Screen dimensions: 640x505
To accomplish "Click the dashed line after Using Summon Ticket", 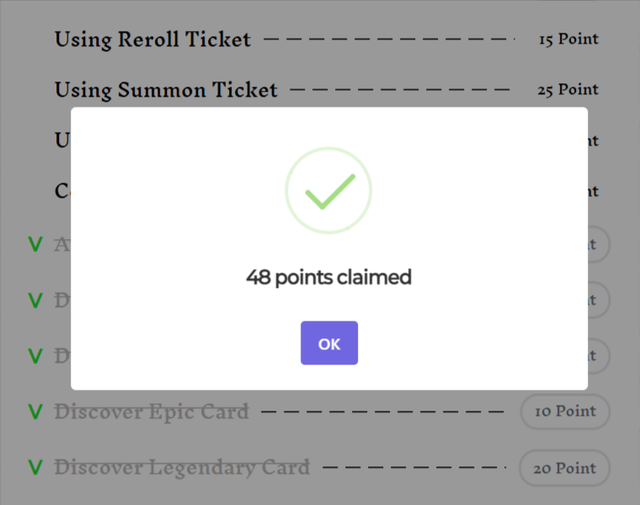I will (400, 90).
